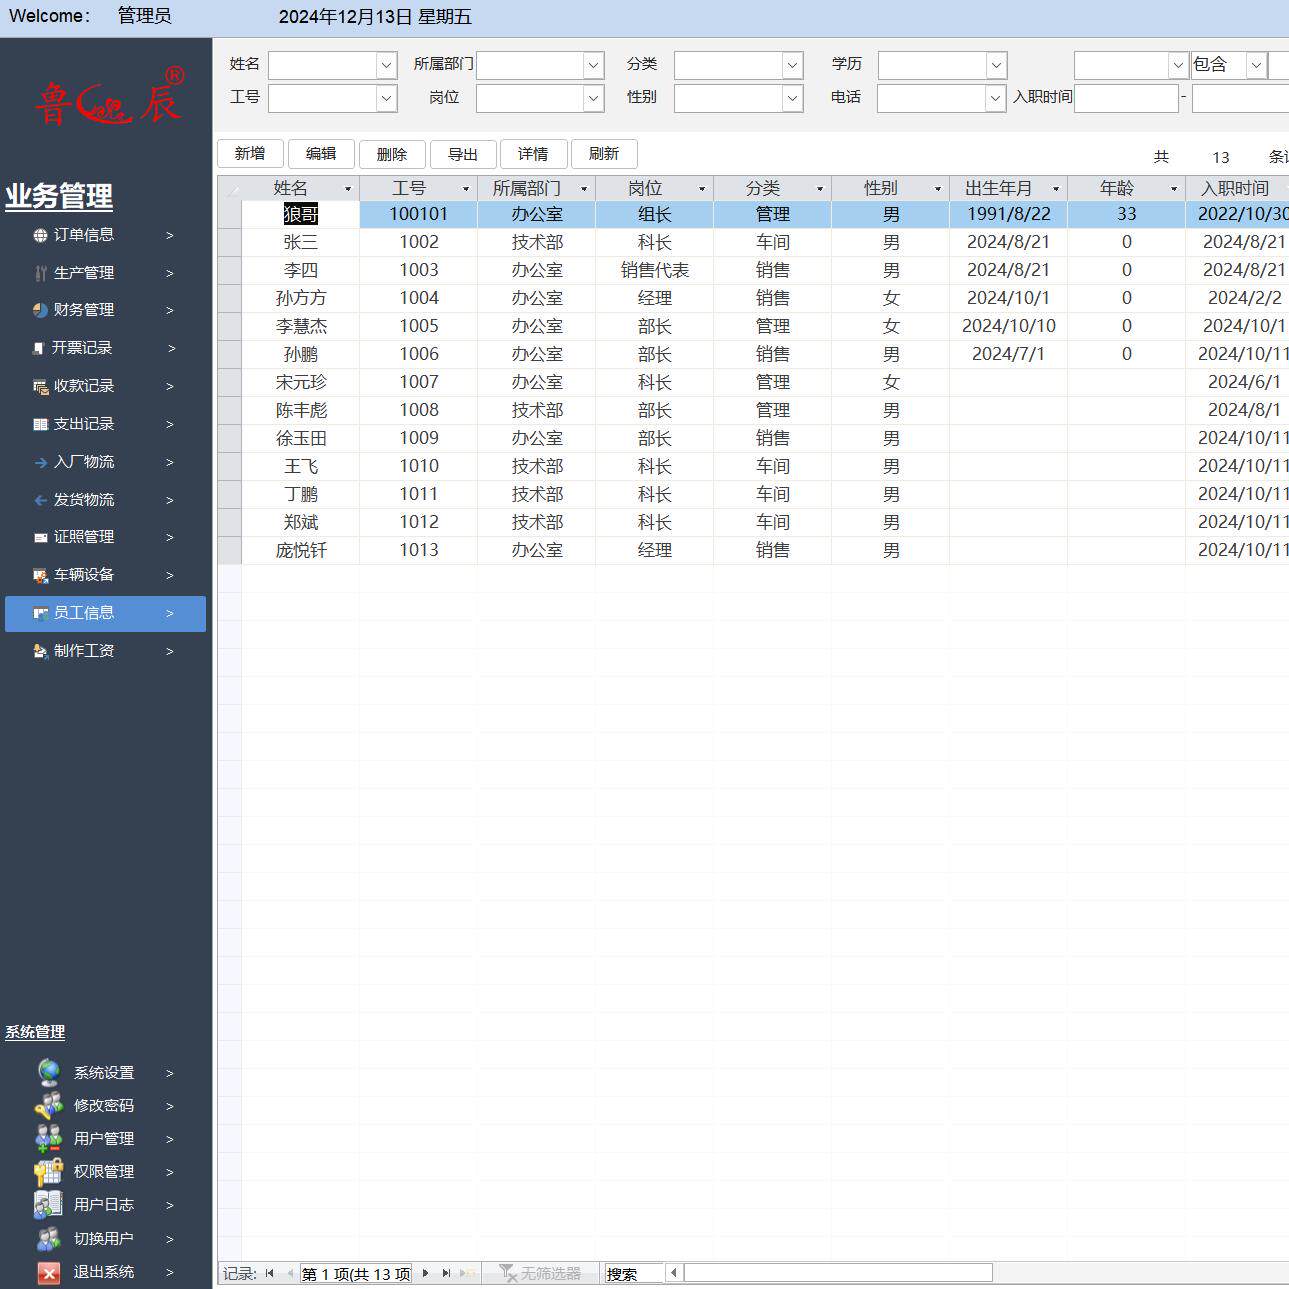The width and height of the screenshot is (1289, 1289).
Task: Open the 学历 combo box arrow
Action: [996, 65]
